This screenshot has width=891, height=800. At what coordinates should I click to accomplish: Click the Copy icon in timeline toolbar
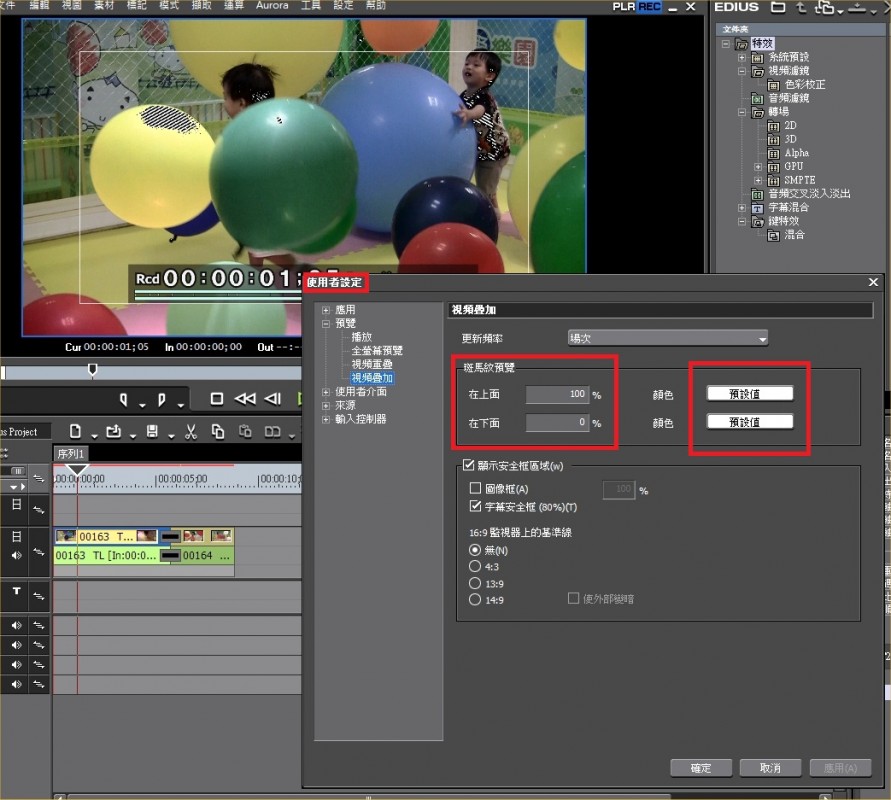tap(217, 432)
